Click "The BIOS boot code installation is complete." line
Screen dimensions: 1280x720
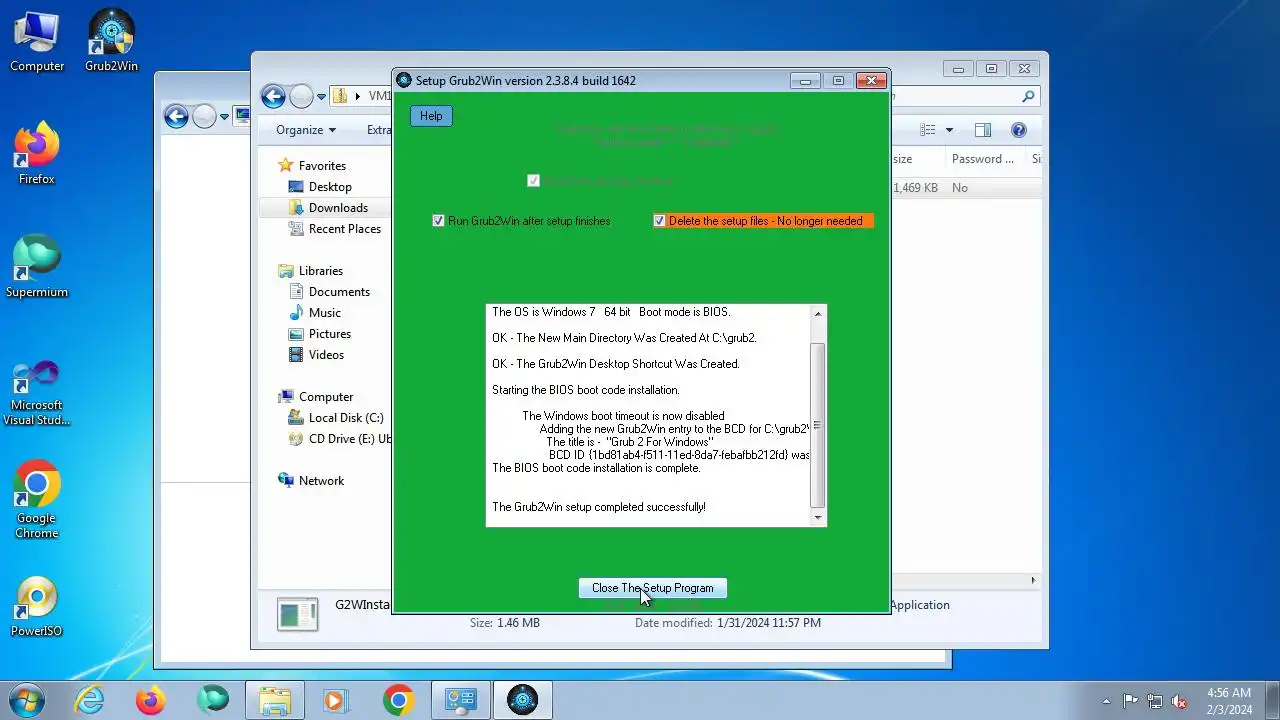[x=596, y=468]
